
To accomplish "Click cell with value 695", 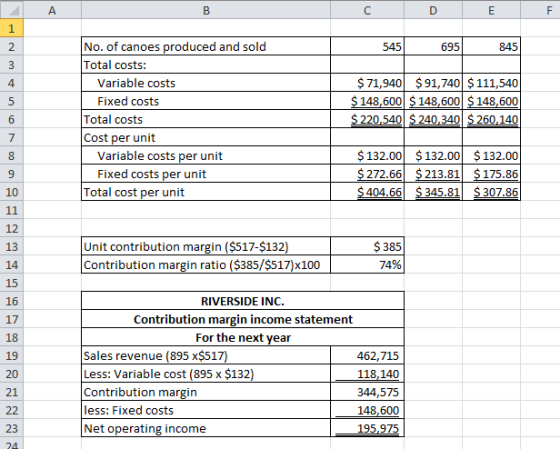I will click(433, 46).
